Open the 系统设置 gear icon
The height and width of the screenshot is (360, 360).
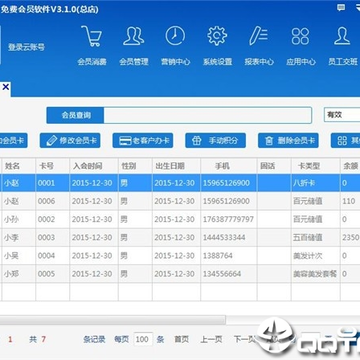coord(217,36)
